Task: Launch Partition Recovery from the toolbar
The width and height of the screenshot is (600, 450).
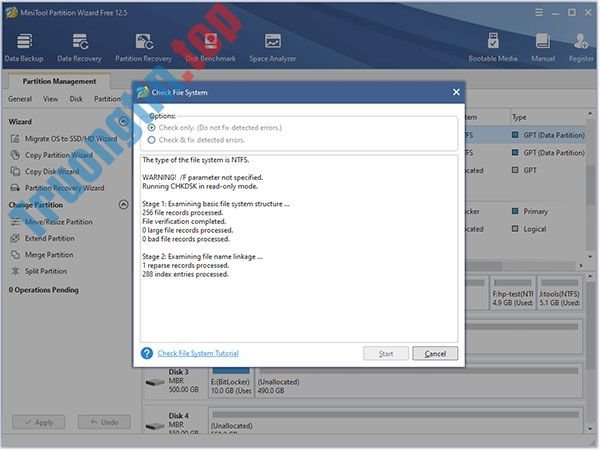Action: pos(143,47)
